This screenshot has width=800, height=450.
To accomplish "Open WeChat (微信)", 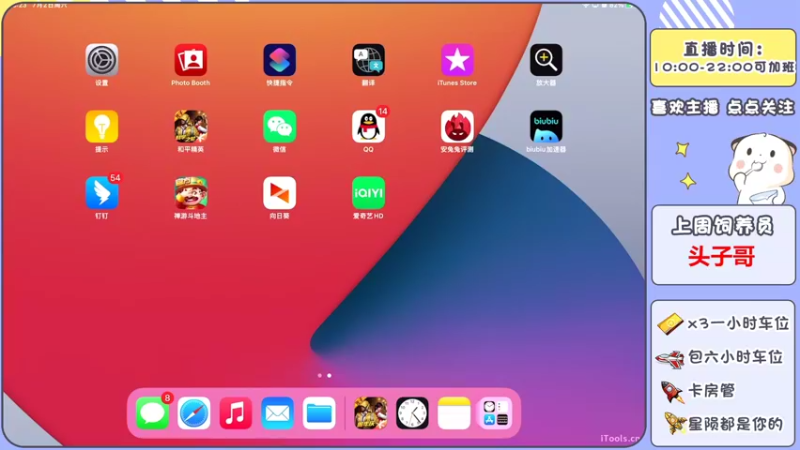I will click(280, 127).
